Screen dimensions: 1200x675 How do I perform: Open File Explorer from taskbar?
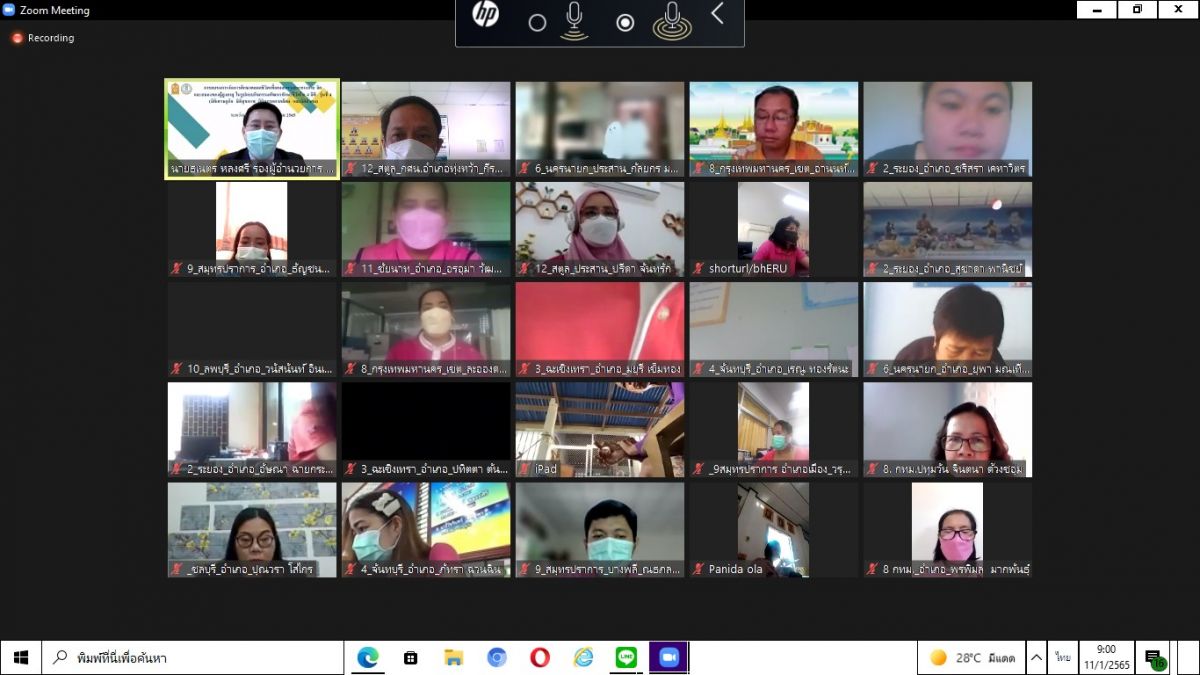(x=453, y=657)
